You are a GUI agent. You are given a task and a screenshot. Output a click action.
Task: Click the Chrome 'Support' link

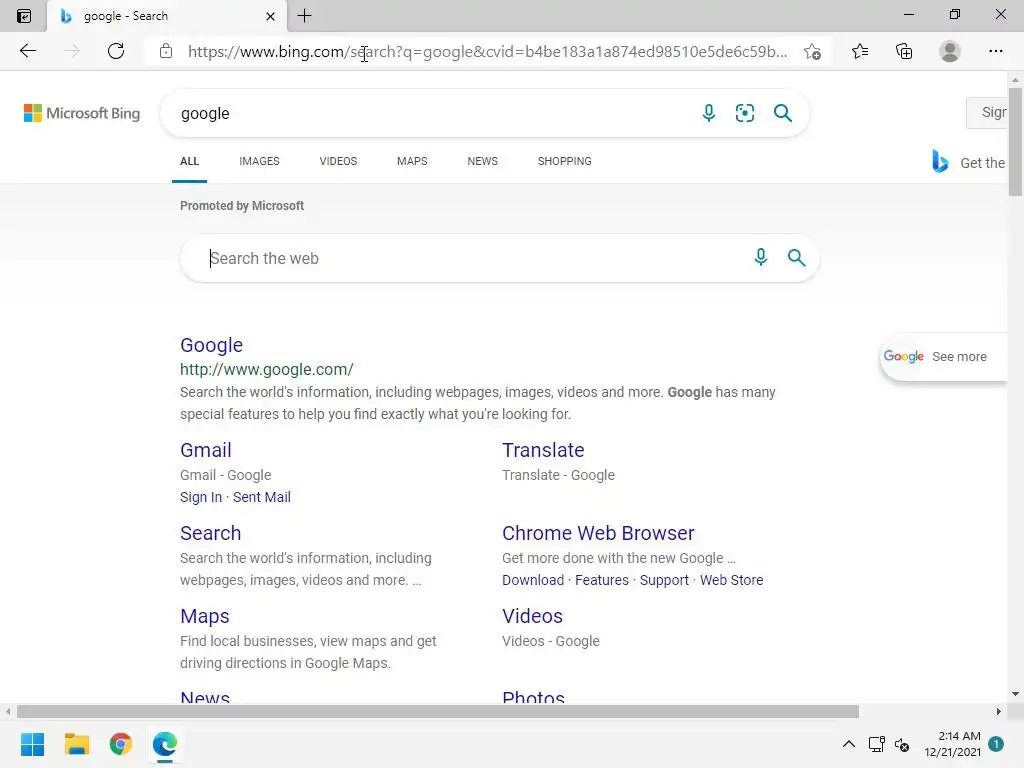664,580
